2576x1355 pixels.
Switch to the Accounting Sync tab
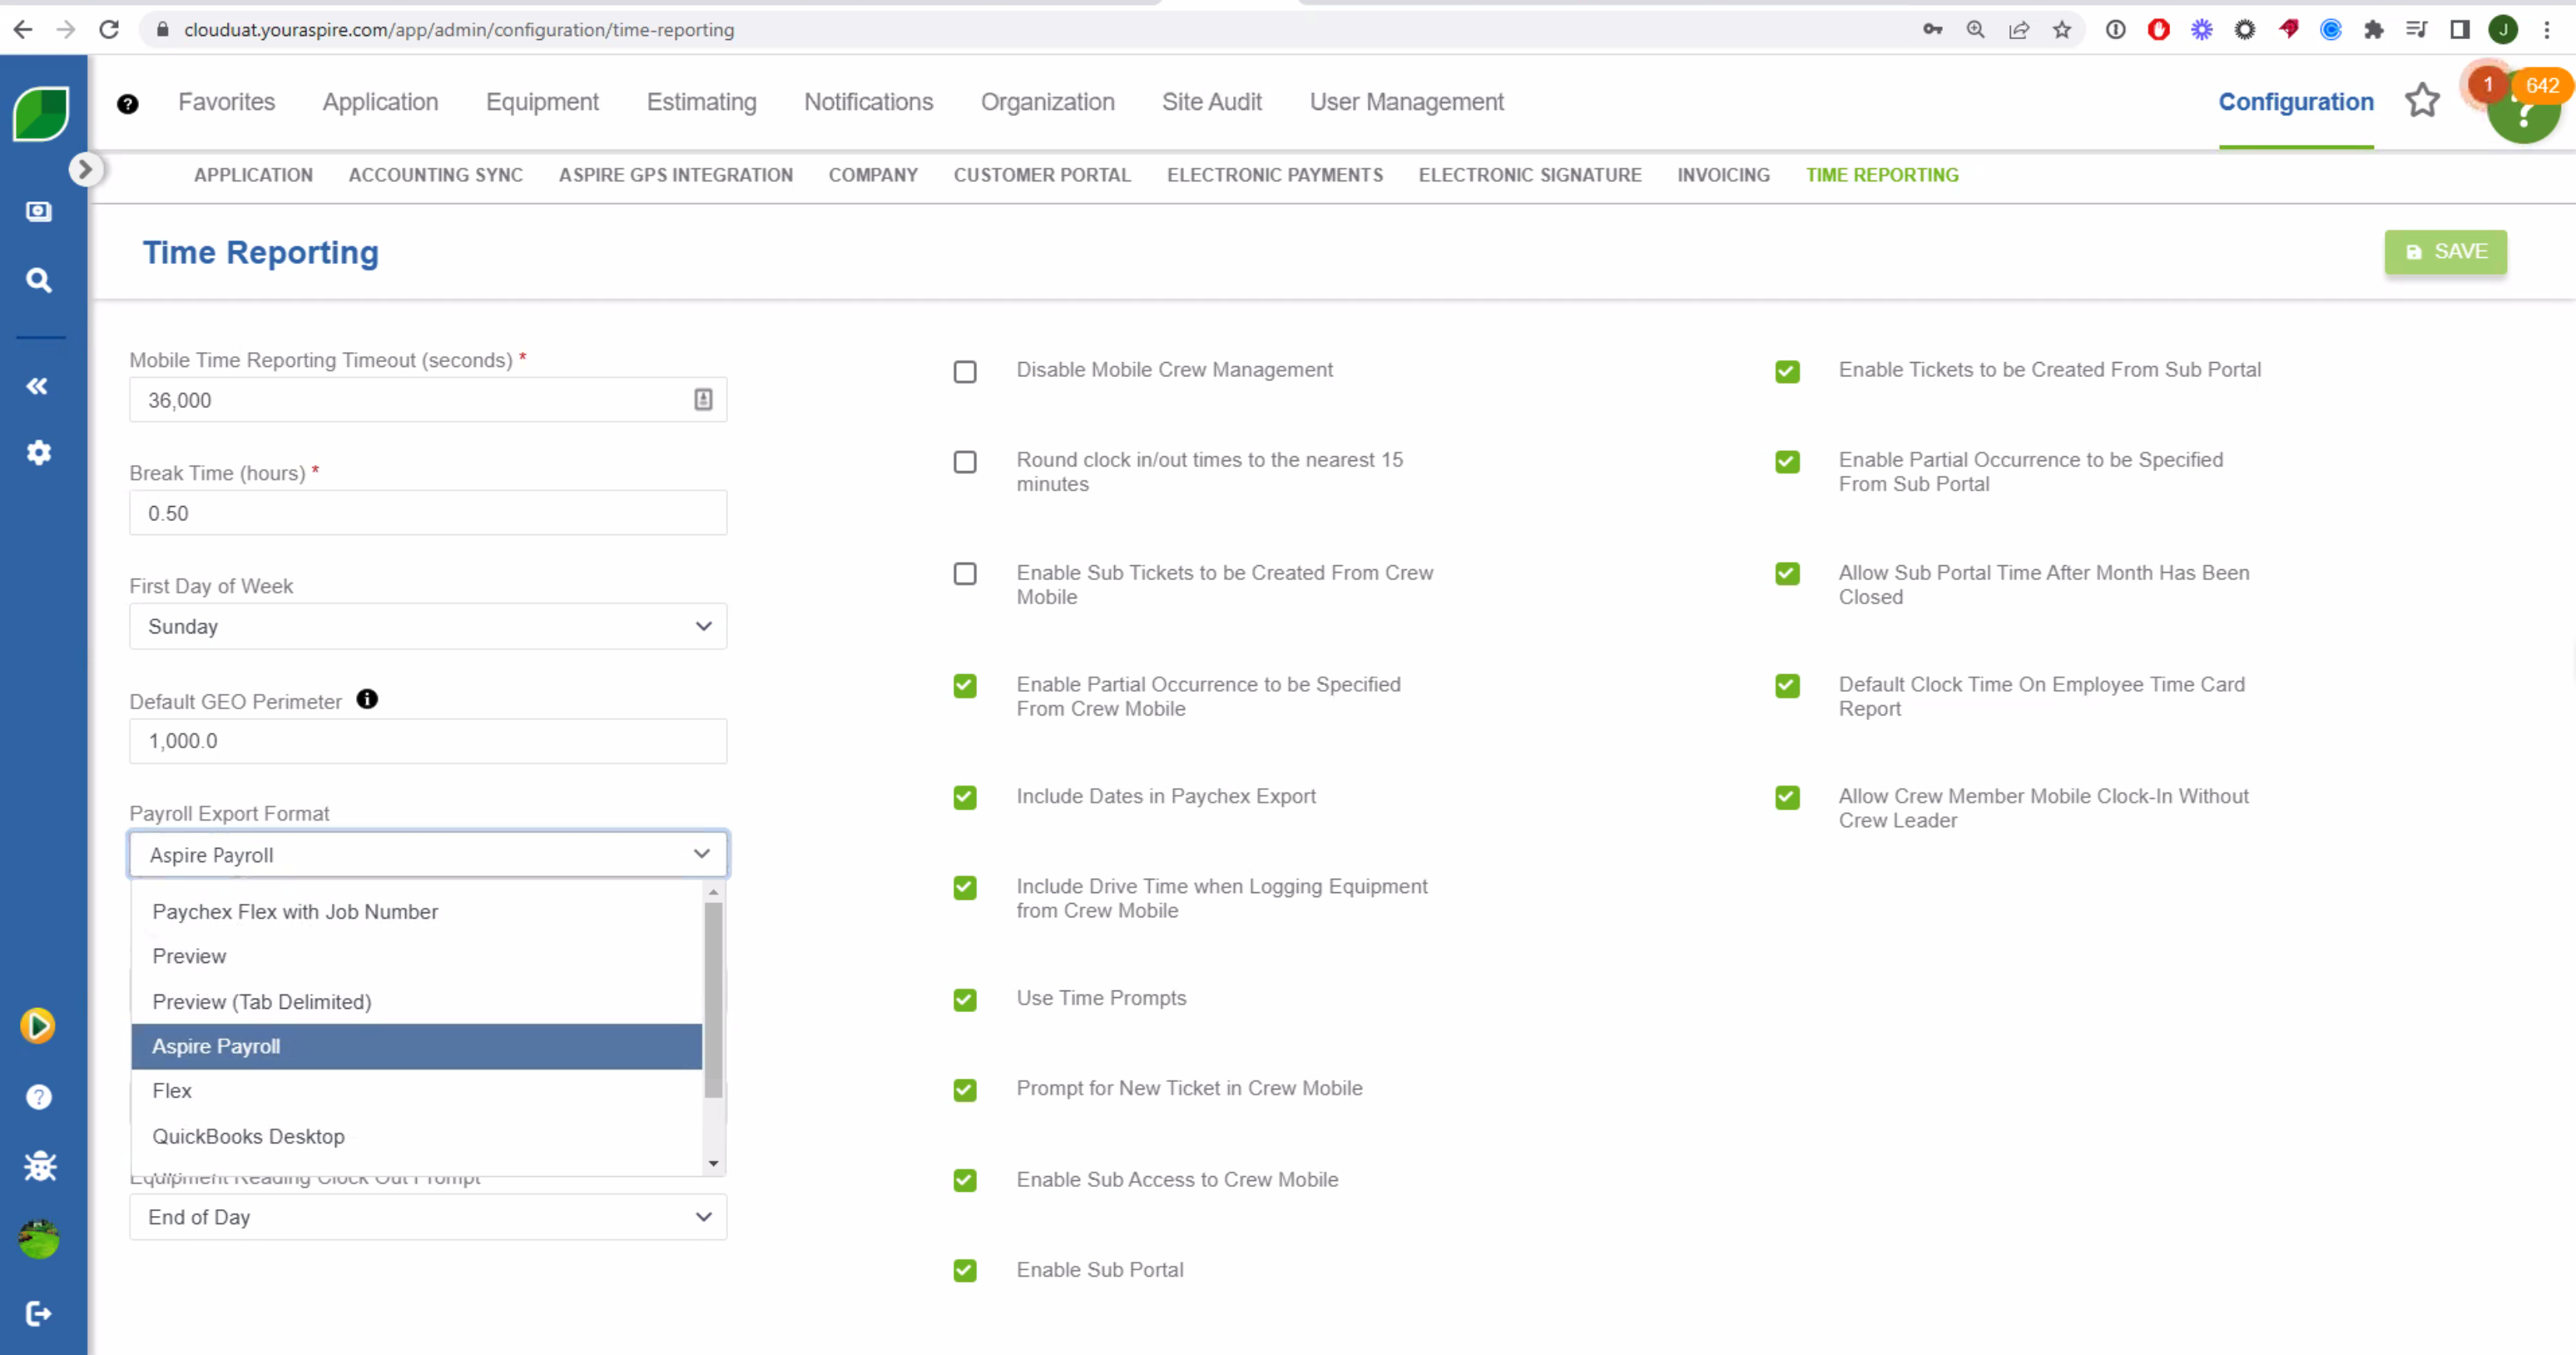[x=435, y=175]
